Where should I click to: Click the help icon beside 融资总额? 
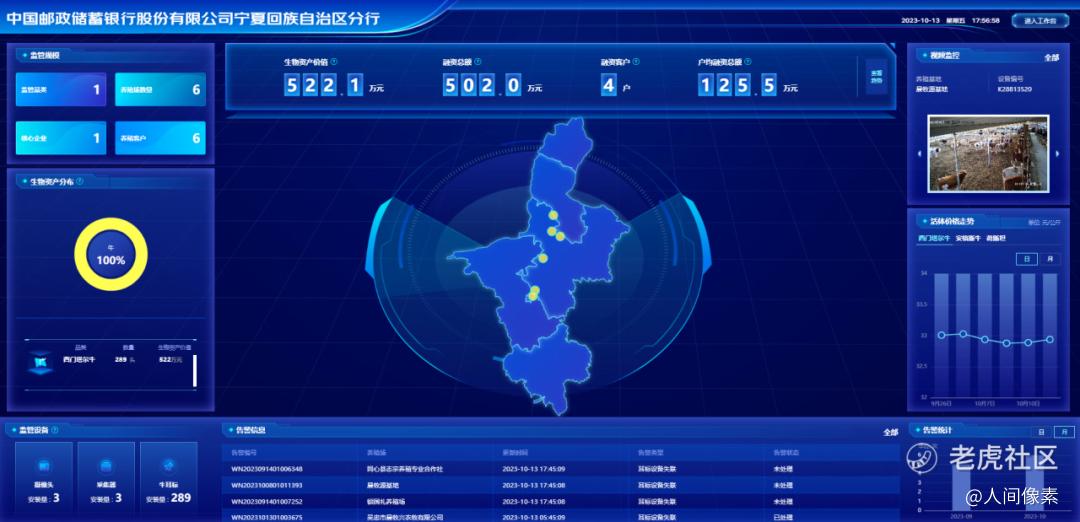478,62
